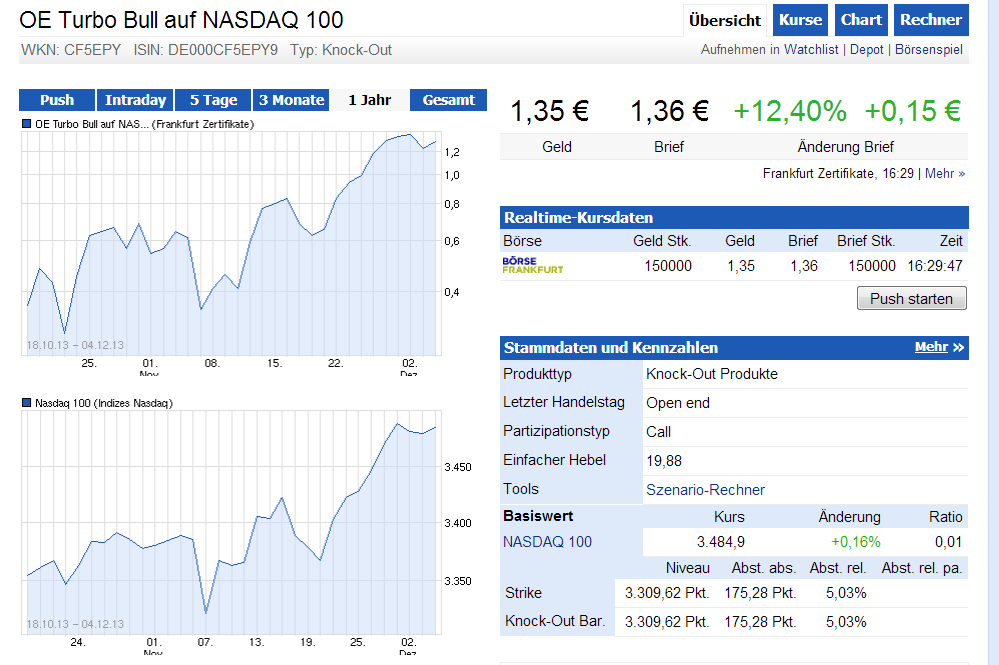Click the blue legend square for OE Turbo Bull
This screenshot has height=665, width=999.
(27, 125)
